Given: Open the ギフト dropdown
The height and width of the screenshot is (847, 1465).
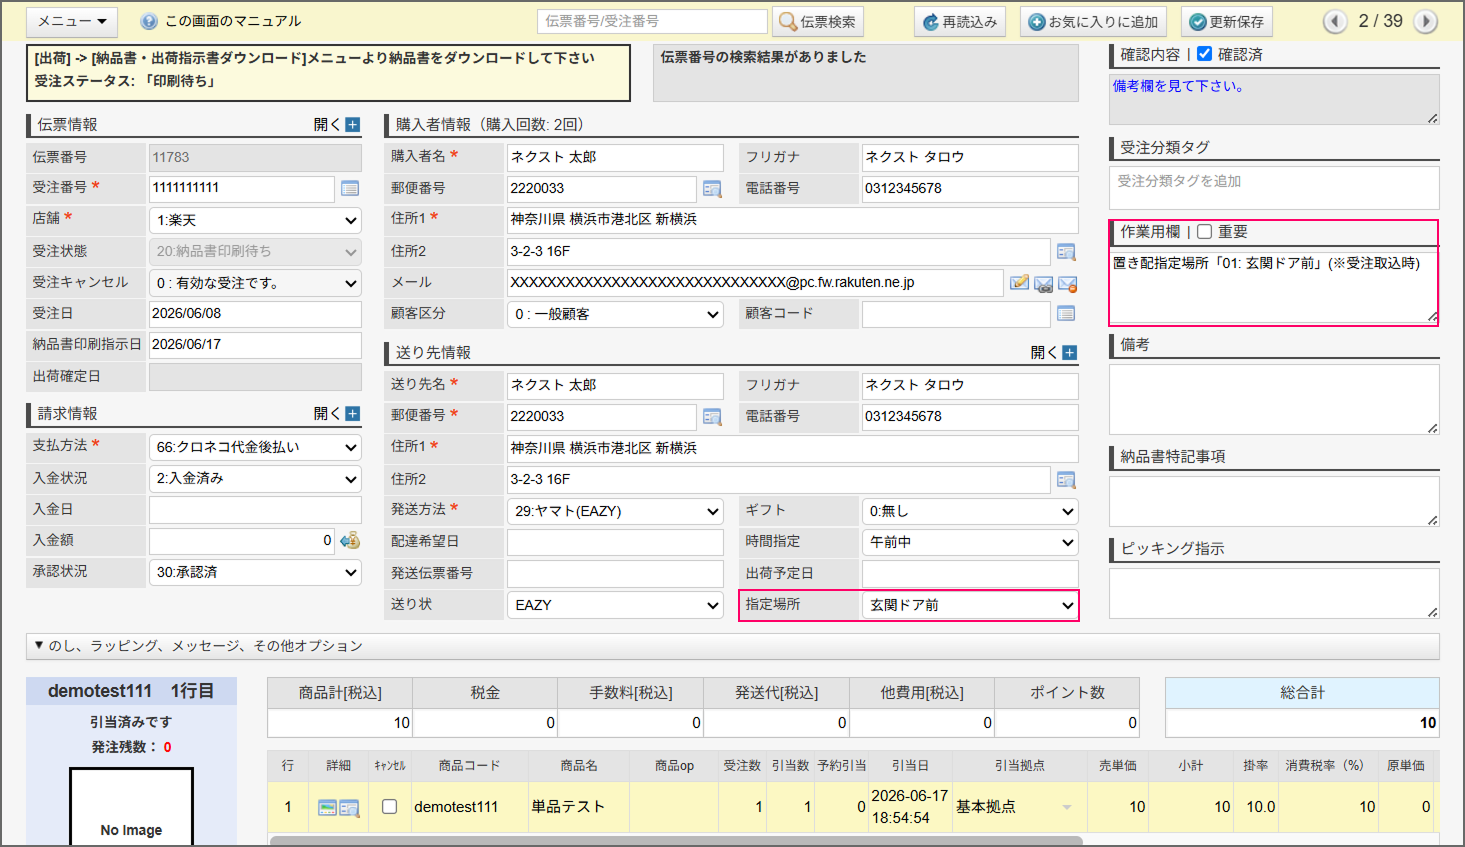Looking at the screenshot, I should (970, 511).
